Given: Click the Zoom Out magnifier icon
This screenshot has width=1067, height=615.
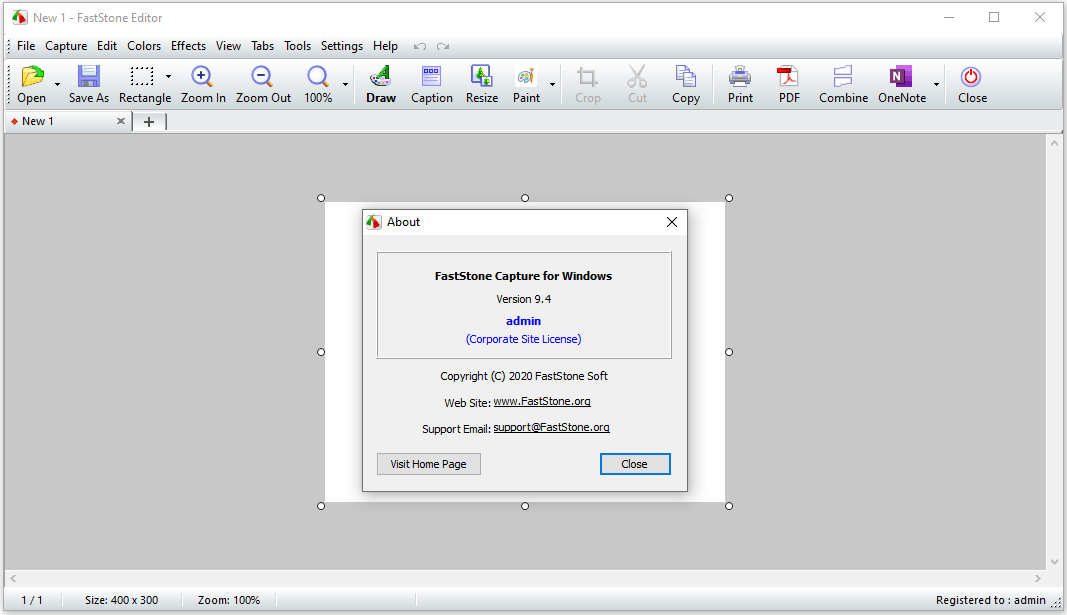Looking at the screenshot, I should (x=262, y=76).
